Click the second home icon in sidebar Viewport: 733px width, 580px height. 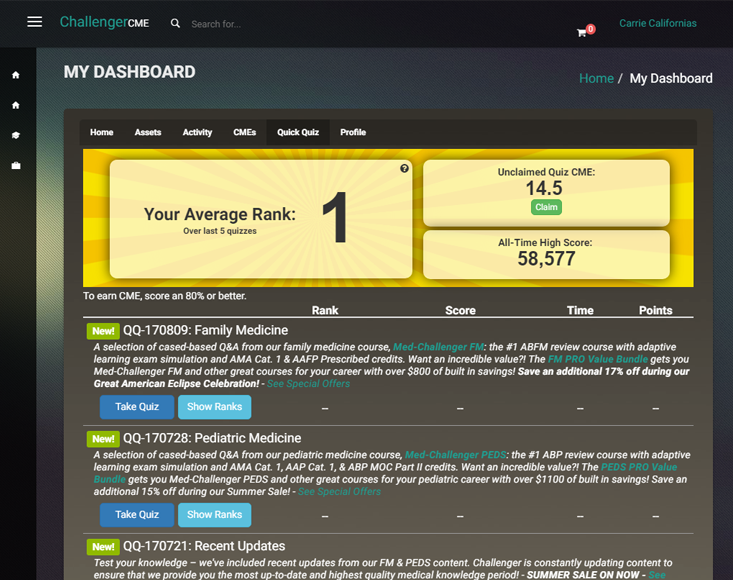tap(16, 105)
